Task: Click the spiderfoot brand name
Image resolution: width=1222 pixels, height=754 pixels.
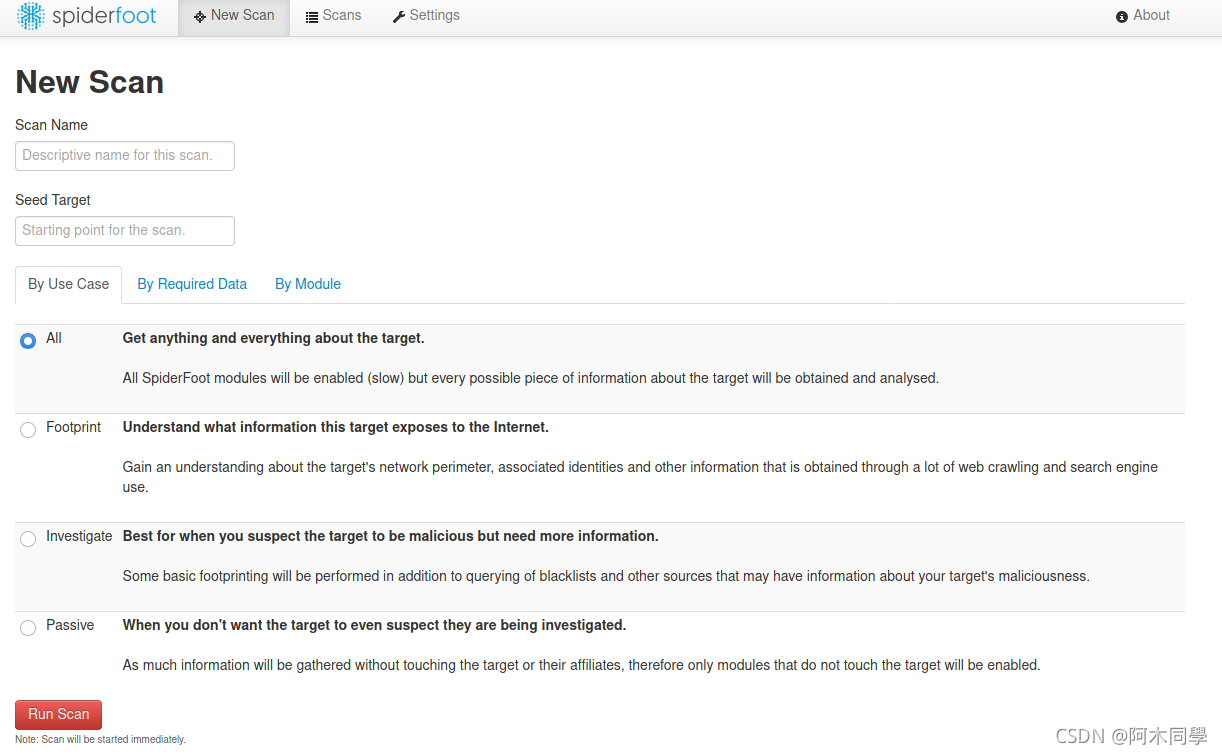Action: [x=104, y=16]
